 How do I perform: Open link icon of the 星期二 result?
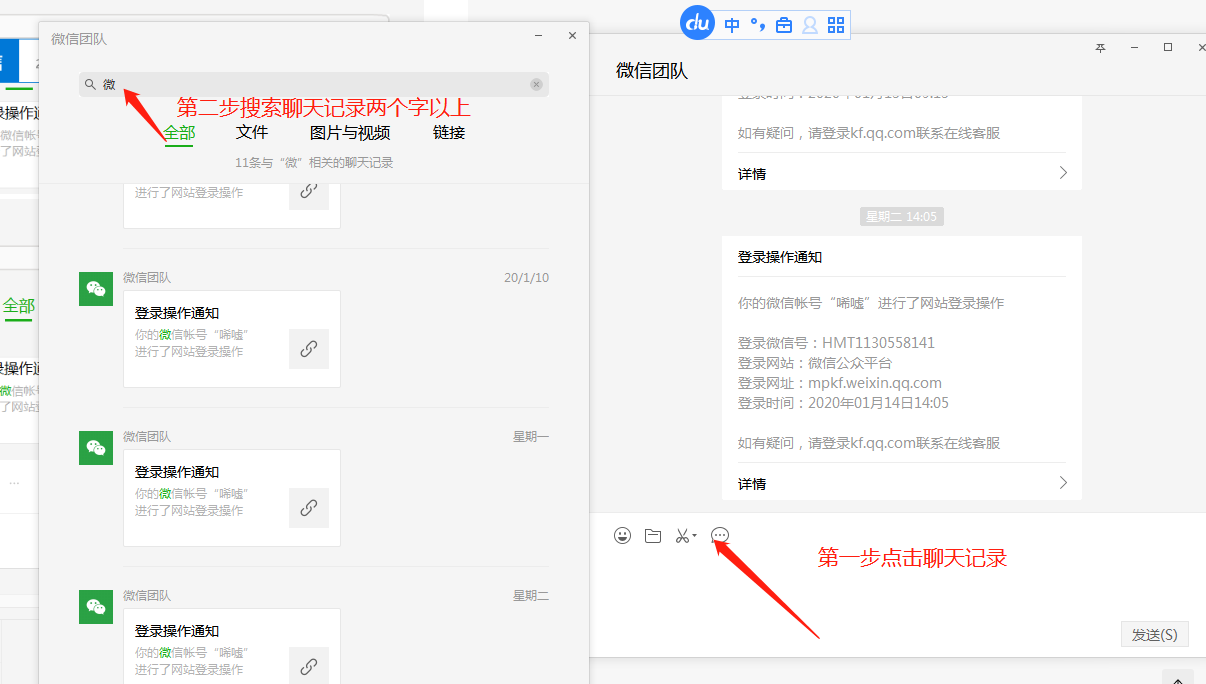point(309,666)
